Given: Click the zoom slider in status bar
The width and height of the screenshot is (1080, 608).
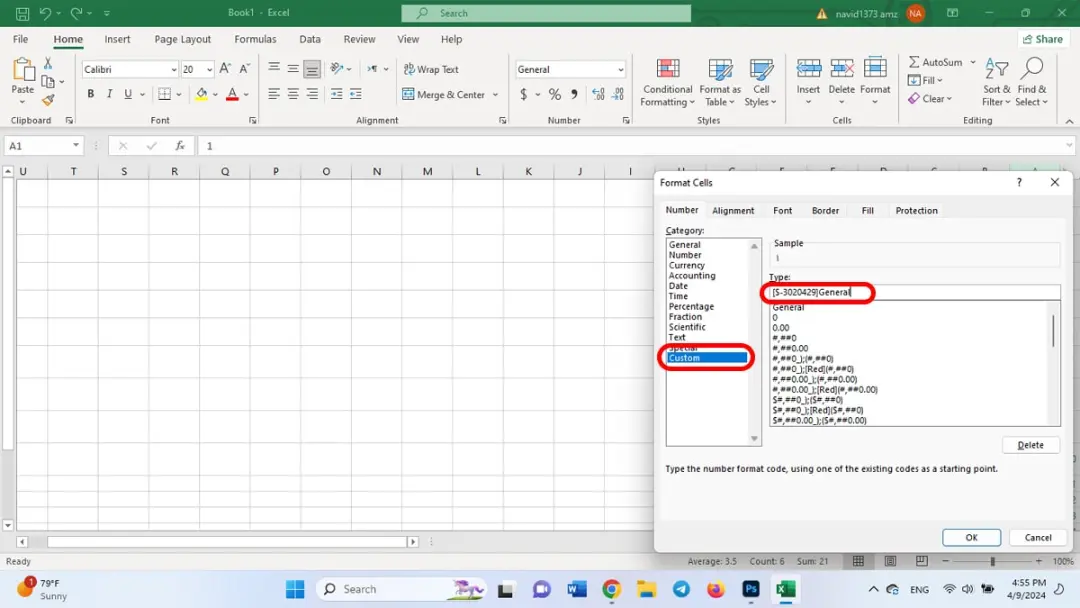Looking at the screenshot, I should [x=992, y=561].
